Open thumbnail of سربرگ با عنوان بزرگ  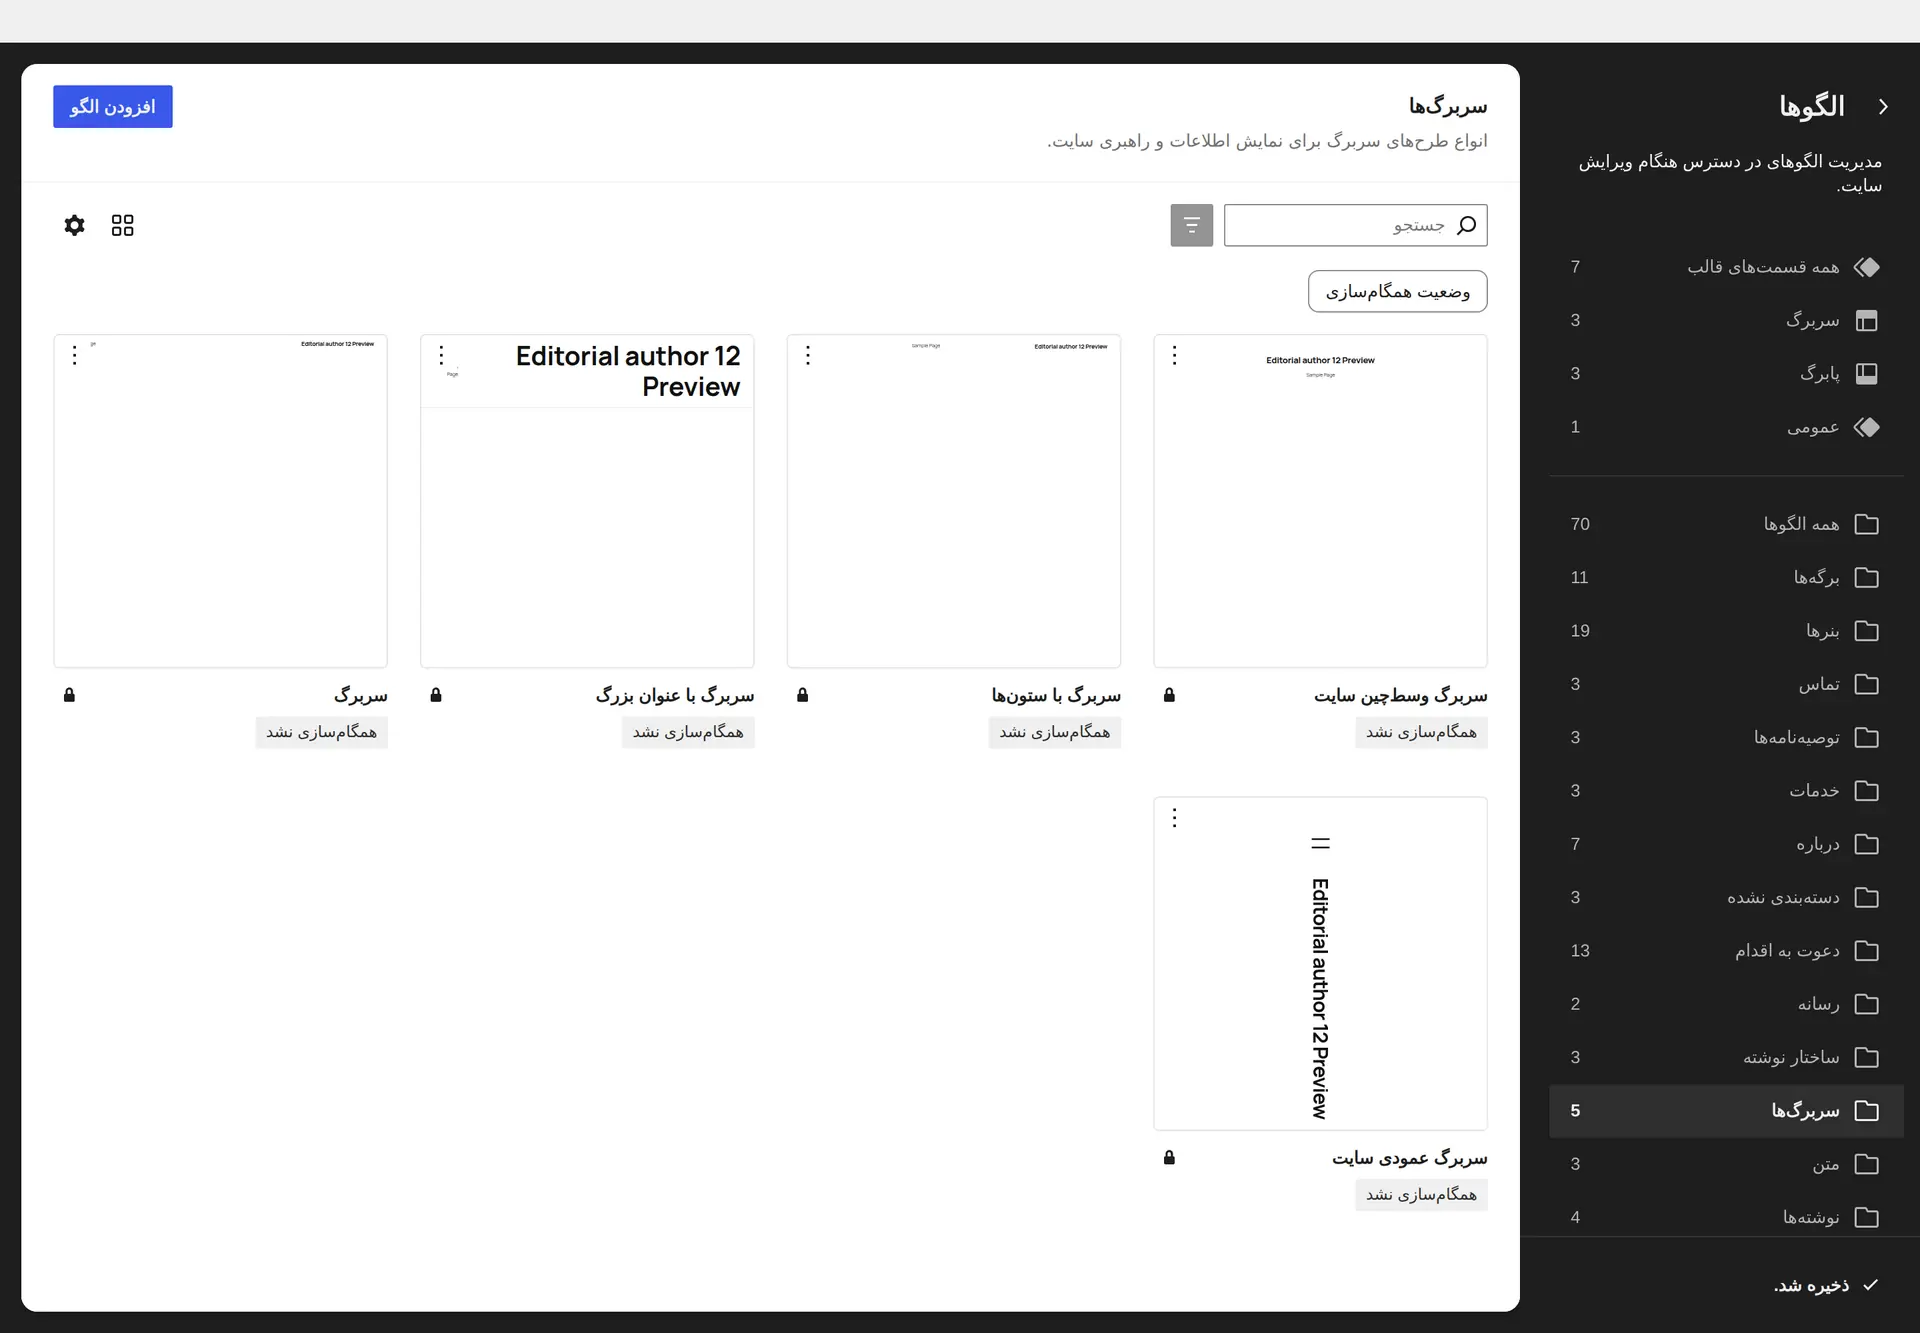click(587, 501)
